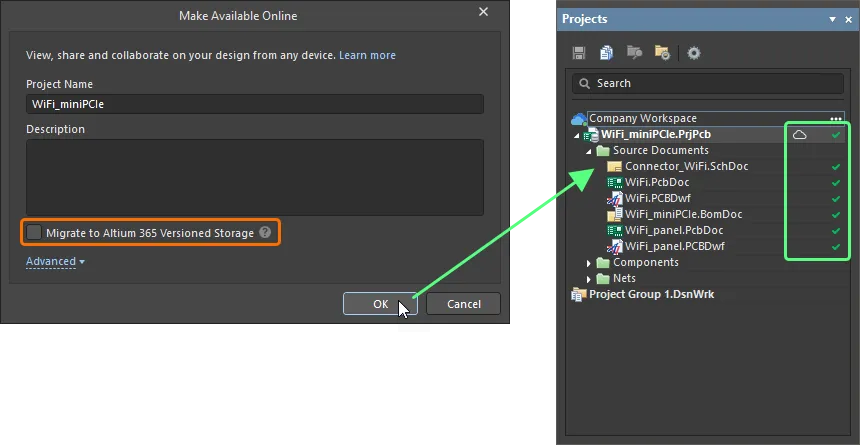The height and width of the screenshot is (445, 860).
Task: Click the WiFi_miniPCIe.BomDoc file icon
Action: pos(614,214)
